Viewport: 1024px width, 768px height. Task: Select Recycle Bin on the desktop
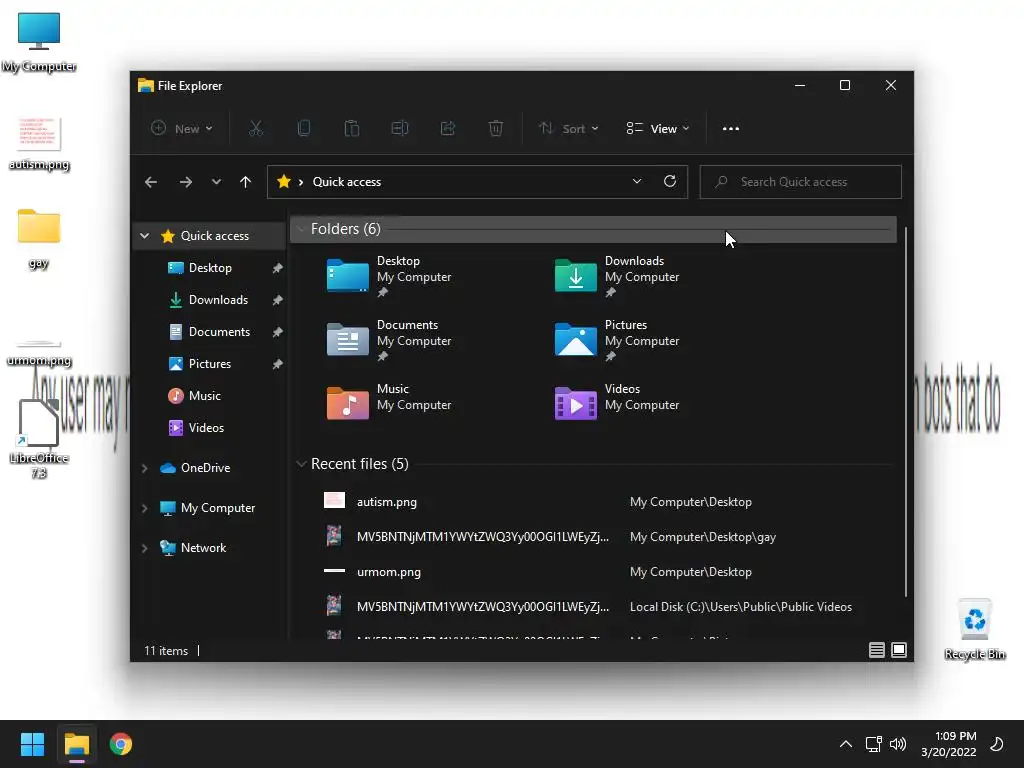pyautogui.click(x=975, y=630)
